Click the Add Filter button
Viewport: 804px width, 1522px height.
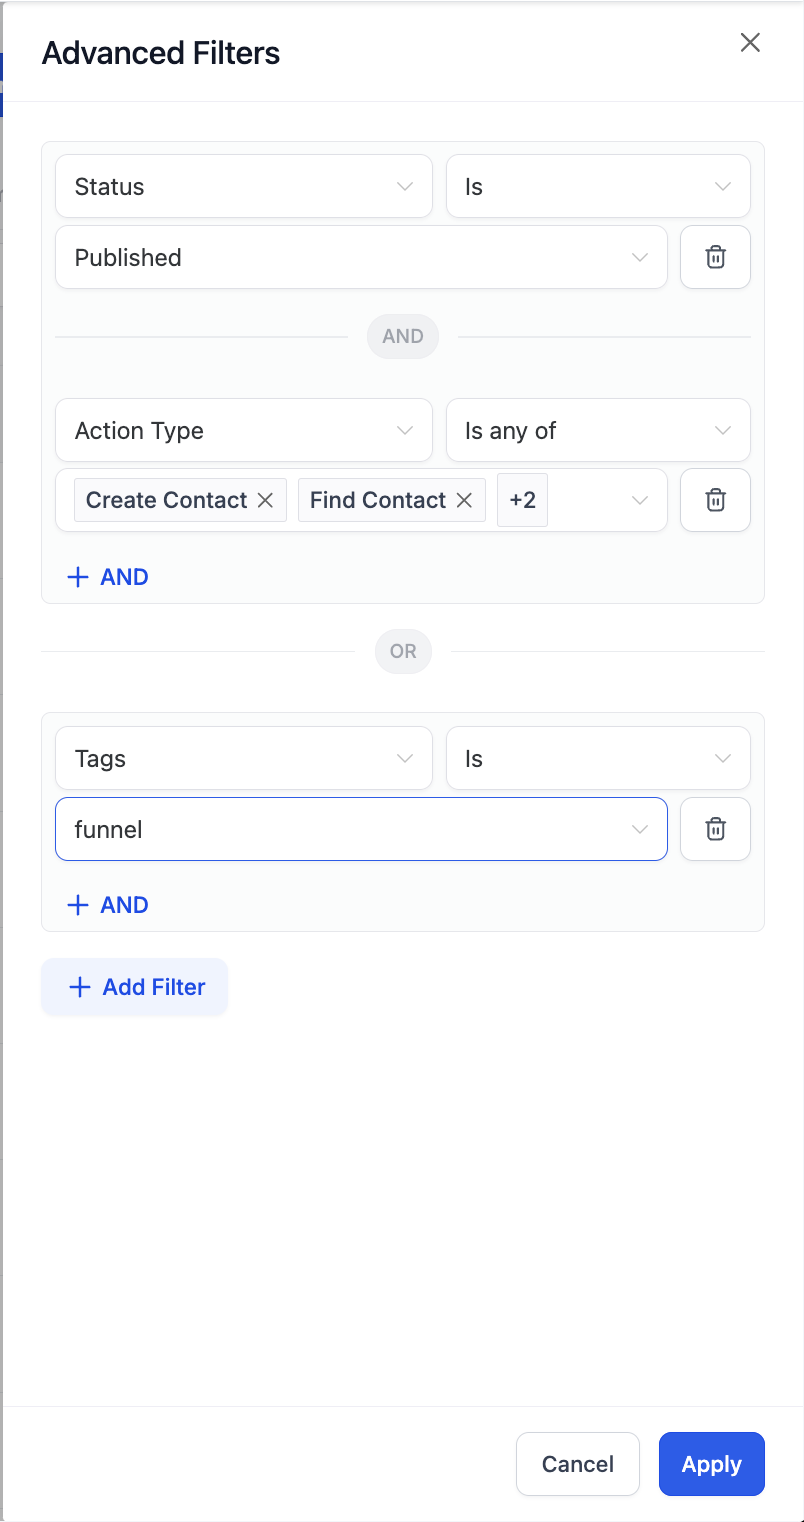pos(135,987)
